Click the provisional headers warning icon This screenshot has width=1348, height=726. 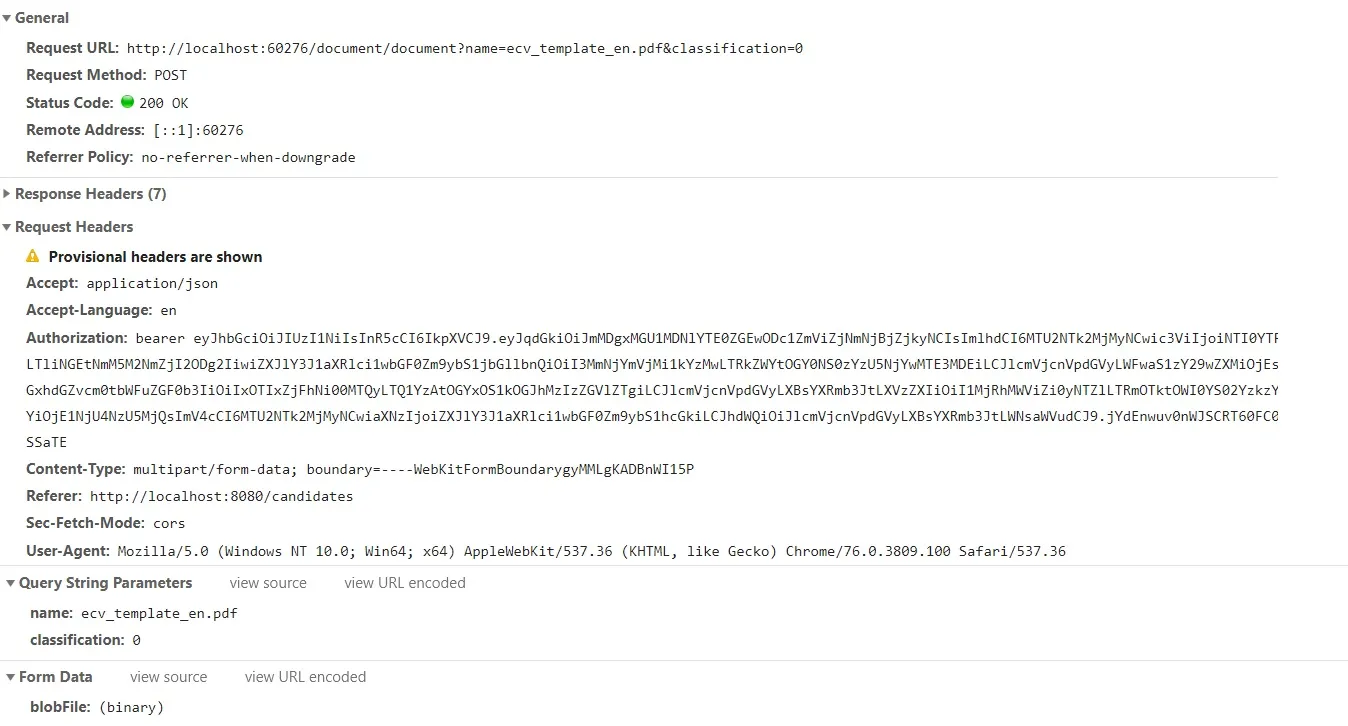tap(33, 256)
